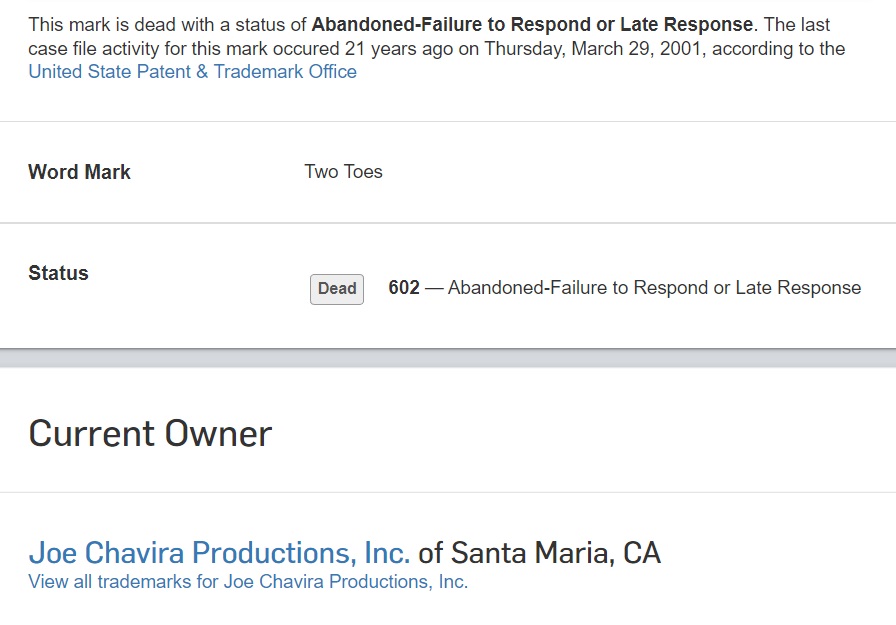Viewport: 896px width, 625px height.
Task: Click the Word Mark row label
Action: [x=79, y=172]
